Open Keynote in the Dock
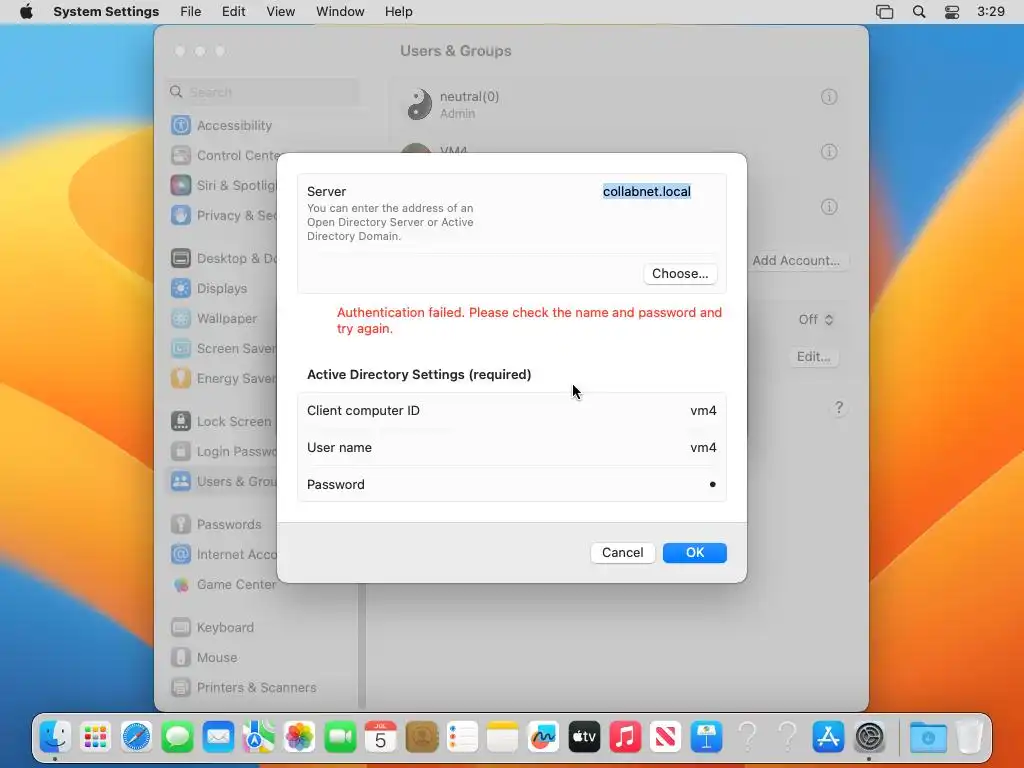 click(707, 737)
